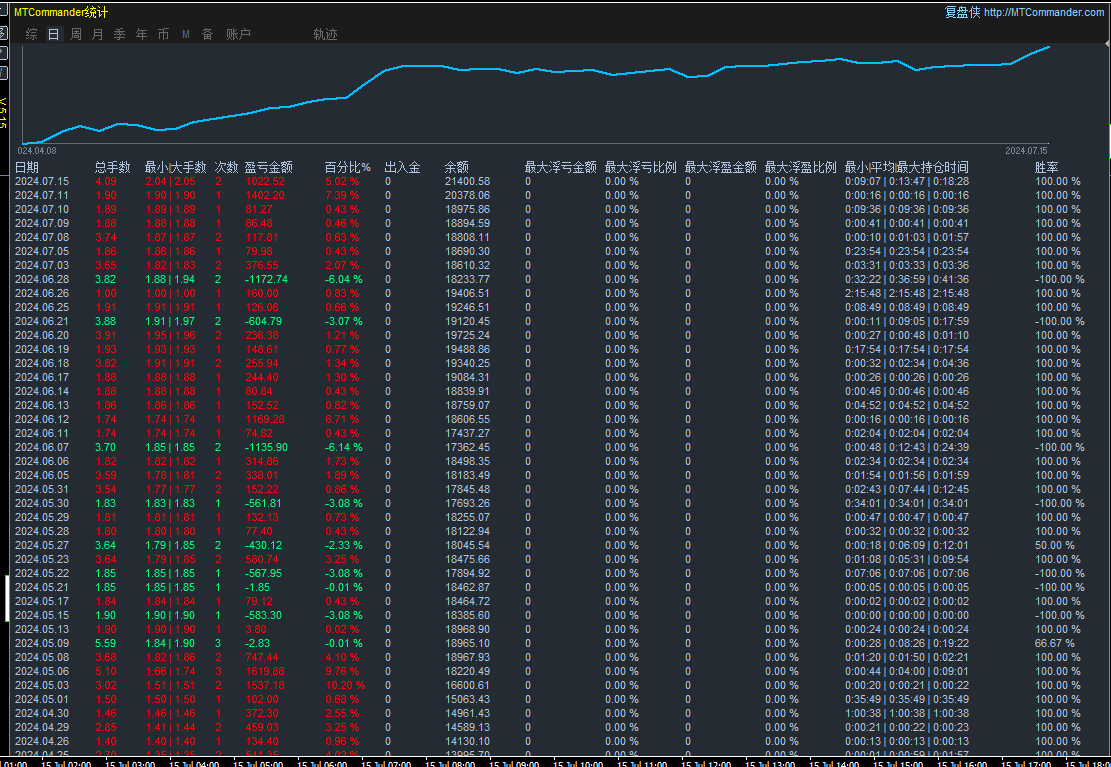The width and height of the screenshot is (1111, 767).
Task: Click the M tab icon
Action: pyautogui.click(x=186, y=34)
